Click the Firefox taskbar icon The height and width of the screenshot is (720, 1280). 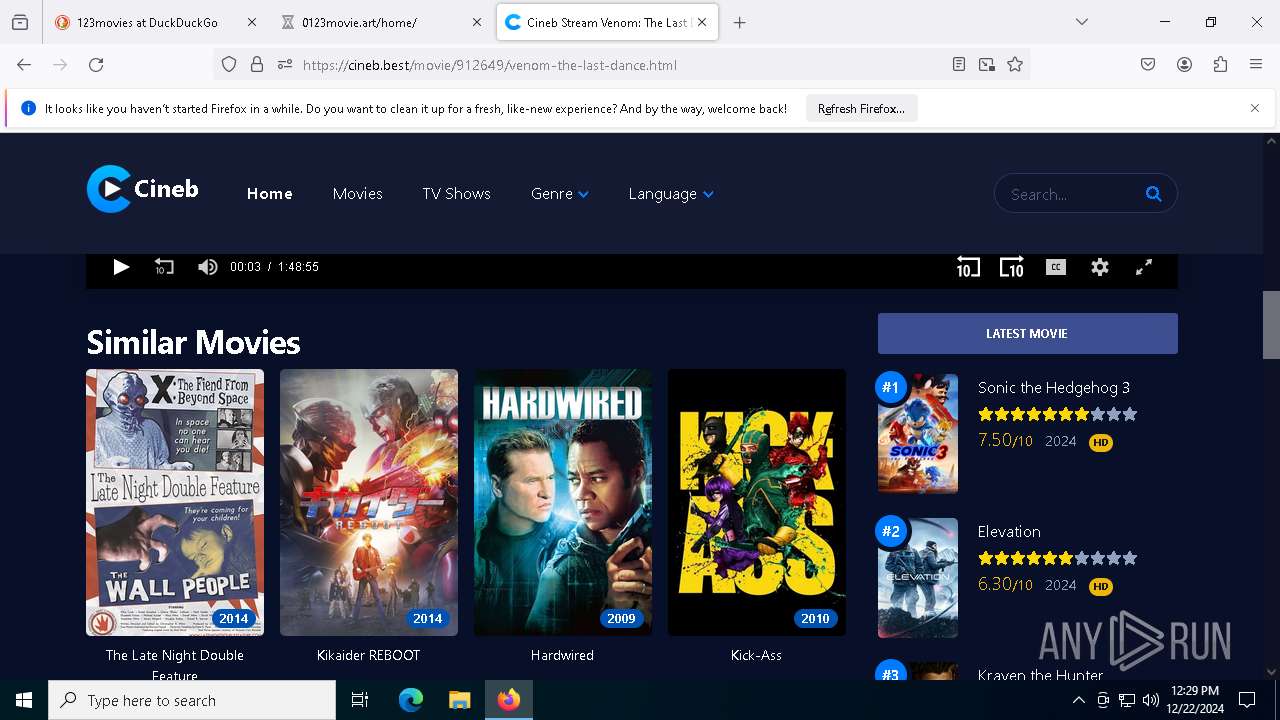click(x=509, y=700)
